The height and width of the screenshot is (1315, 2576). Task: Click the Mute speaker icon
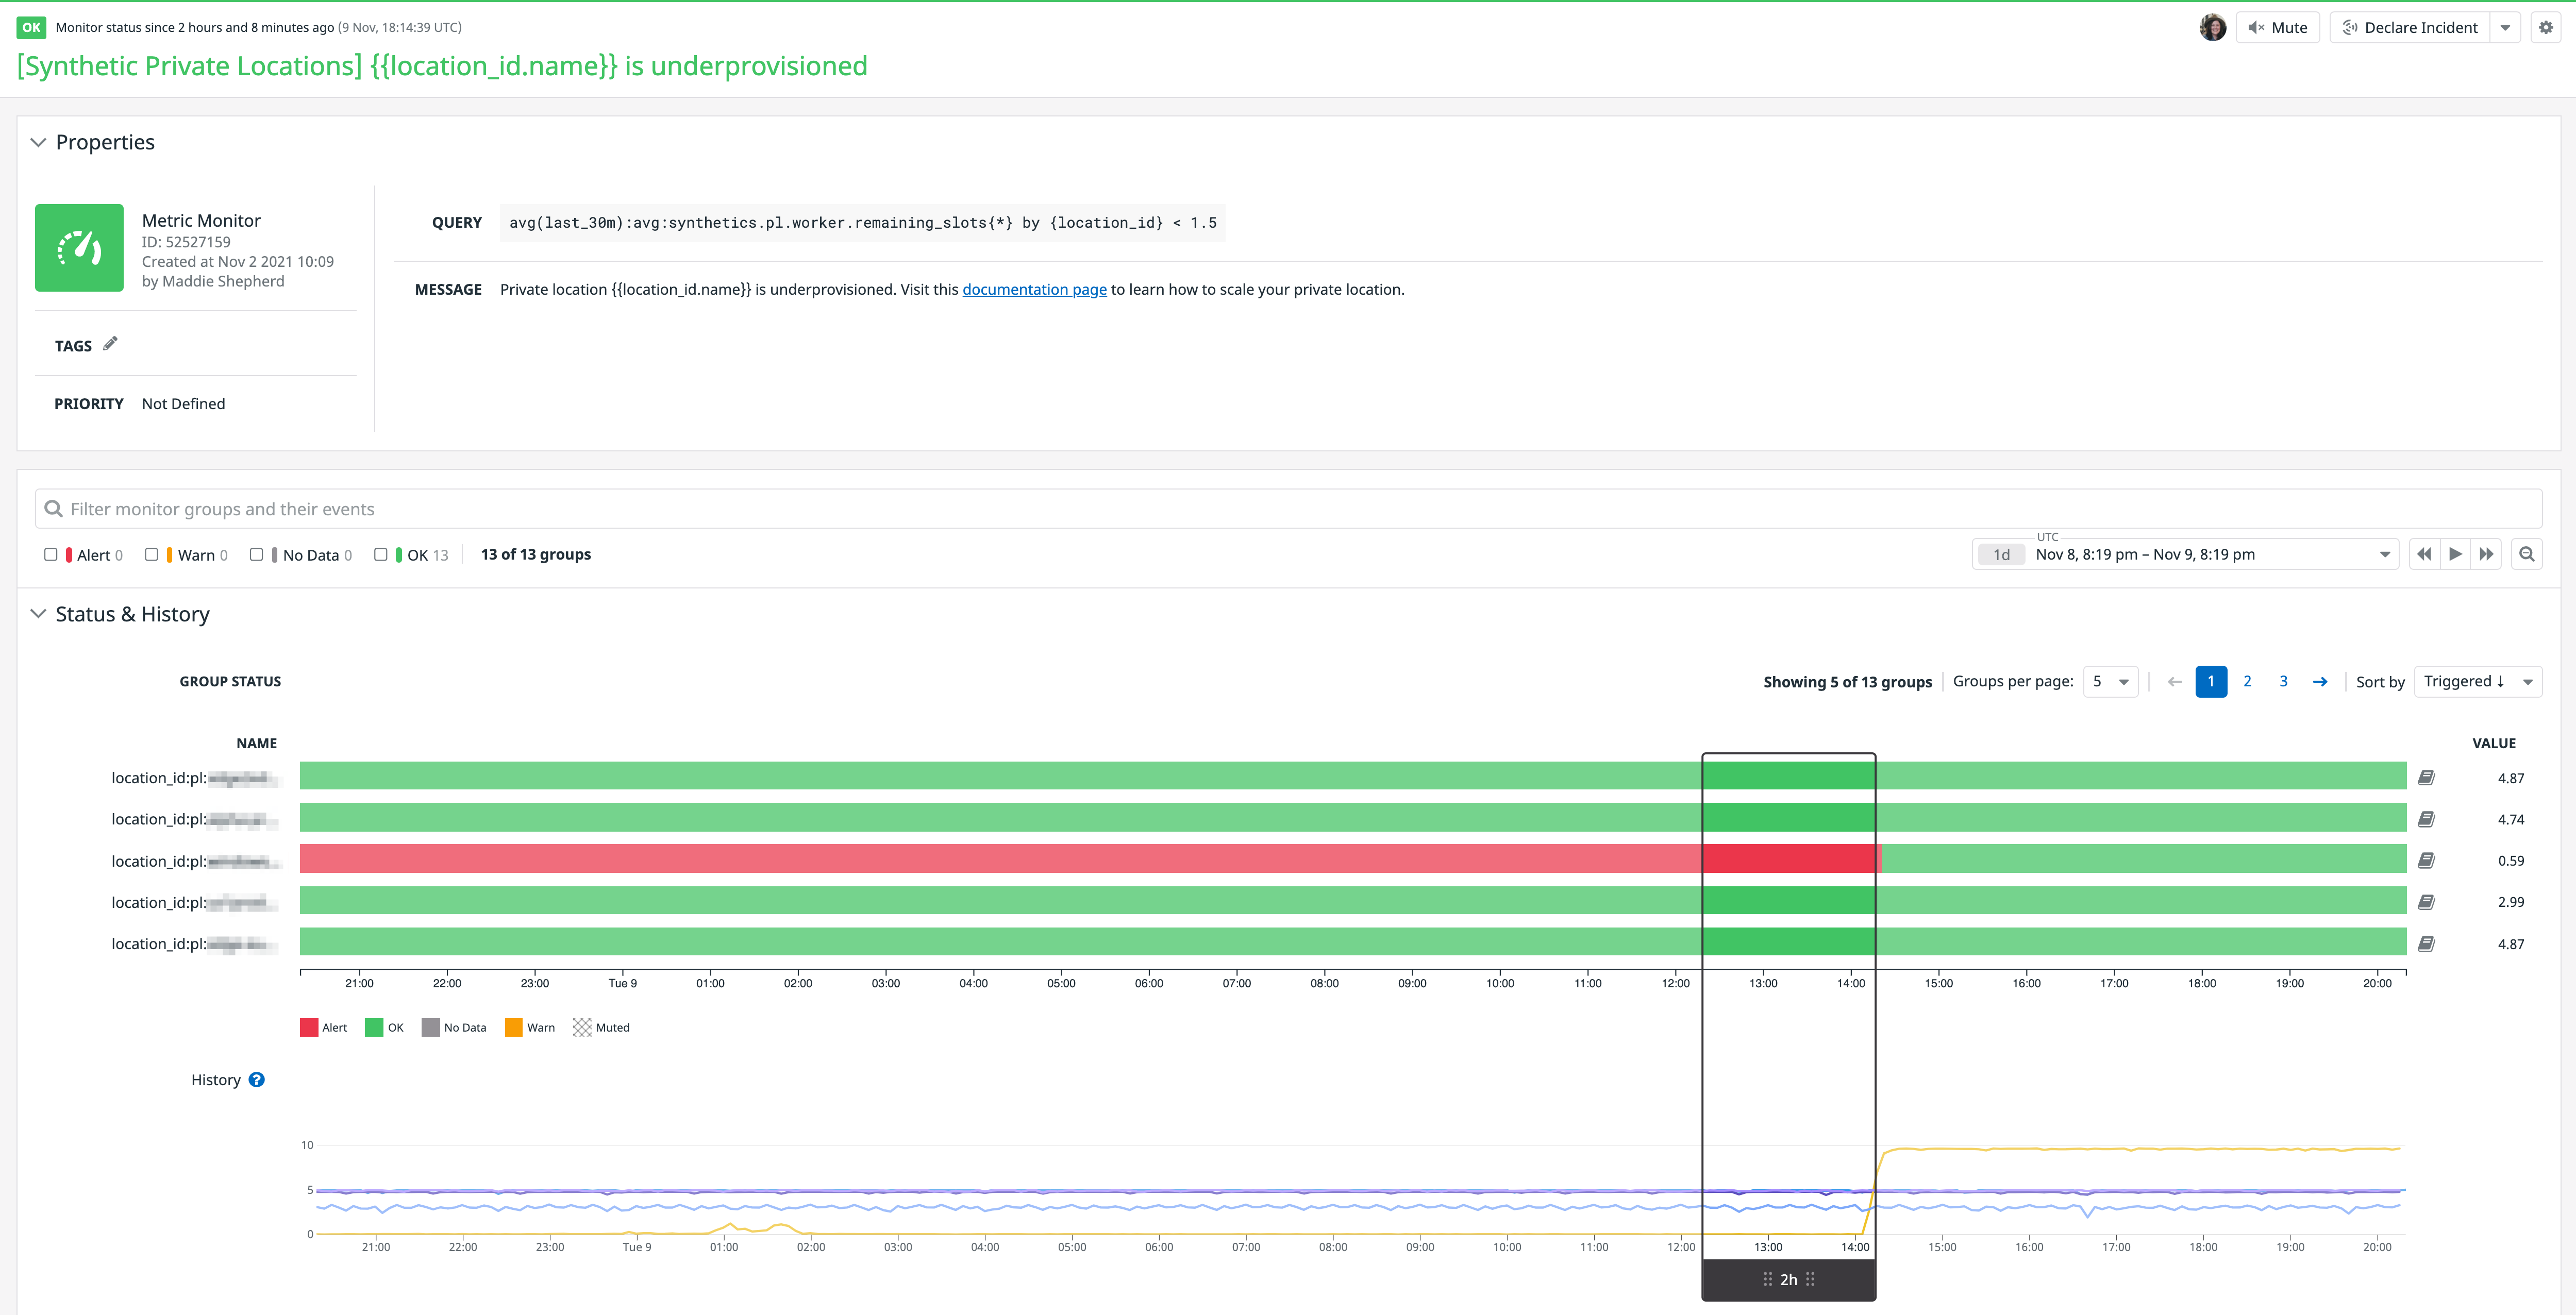click(2254, 27)
